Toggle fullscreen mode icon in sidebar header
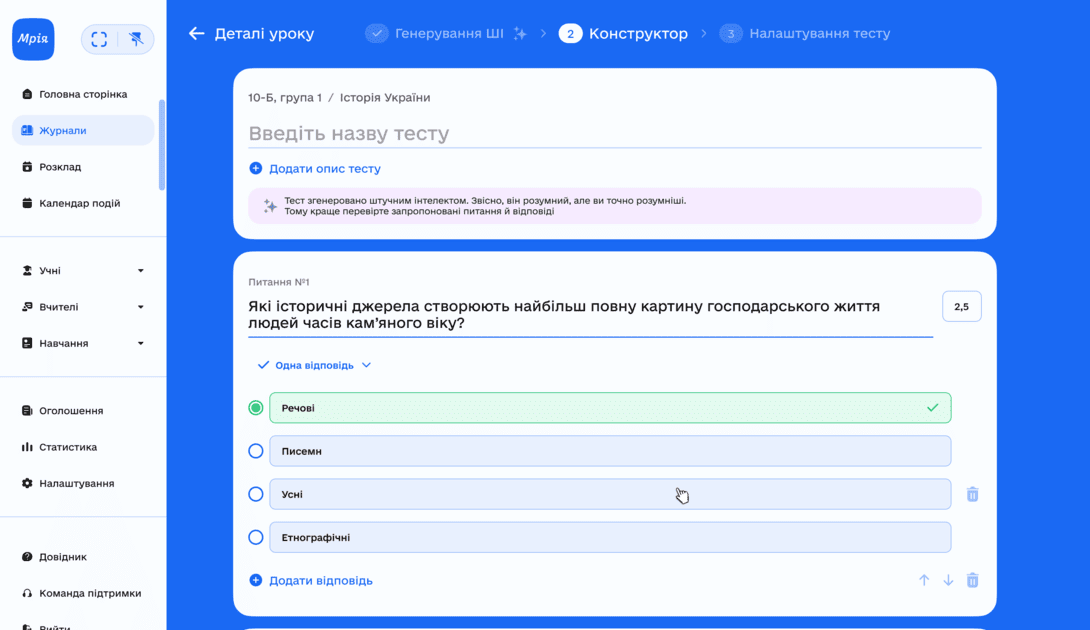The image size is (1090, 630). (x=99, y=39)
